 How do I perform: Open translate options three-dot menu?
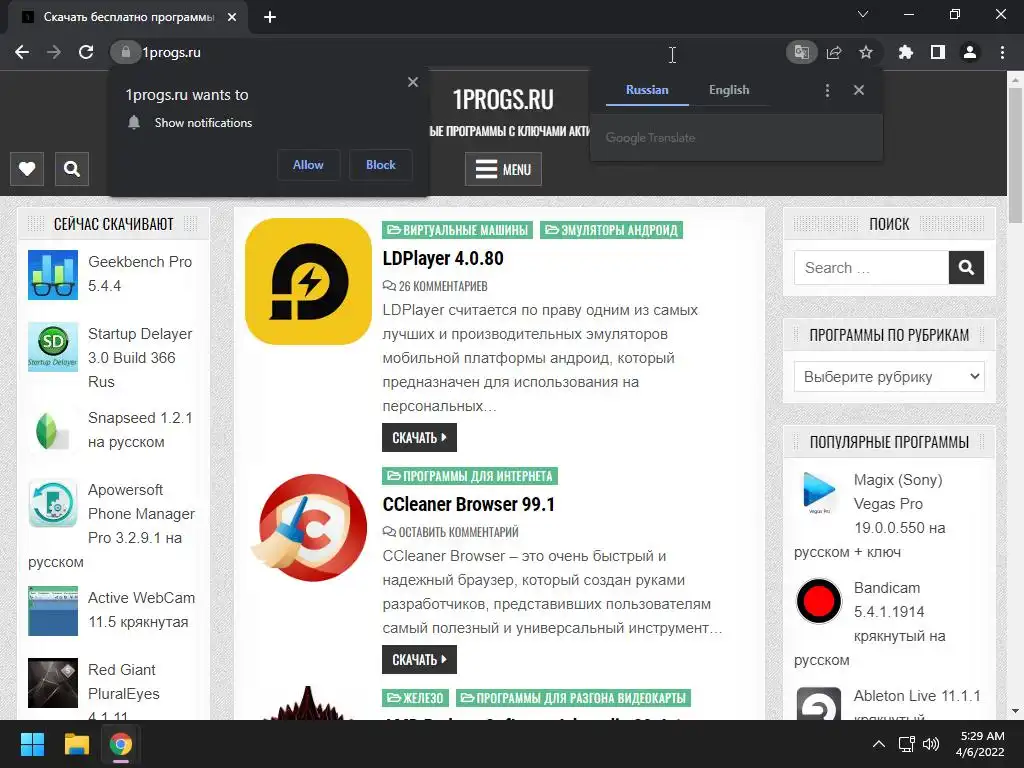(827, 90)
